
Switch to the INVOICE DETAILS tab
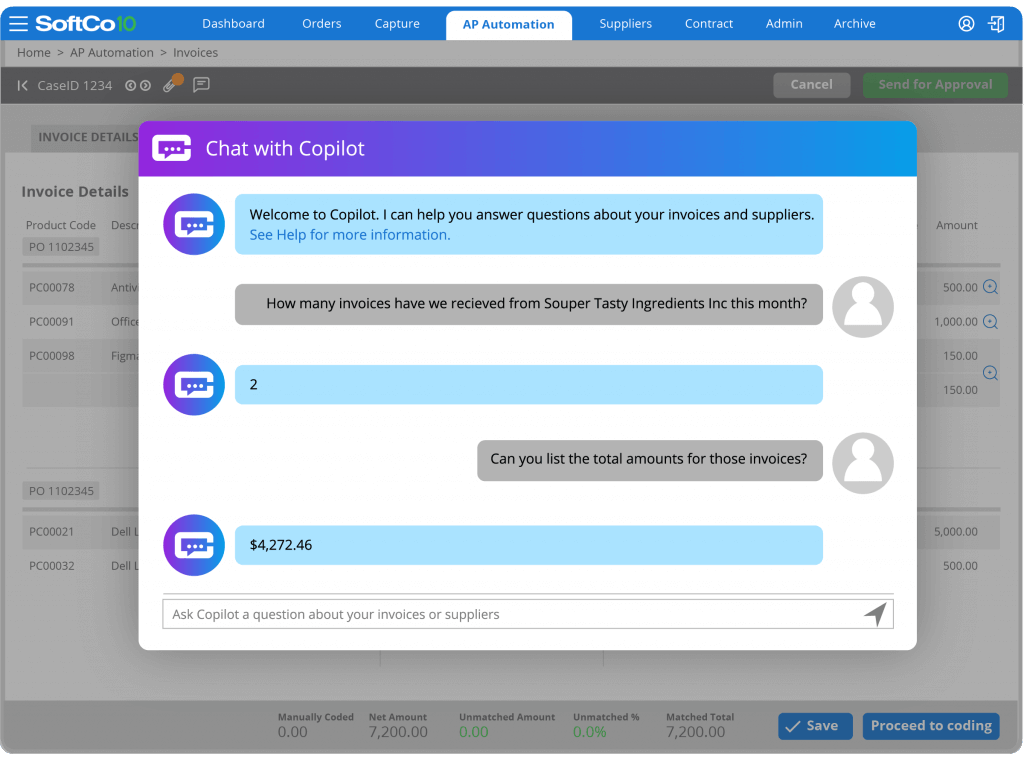(x=86, y=137)
